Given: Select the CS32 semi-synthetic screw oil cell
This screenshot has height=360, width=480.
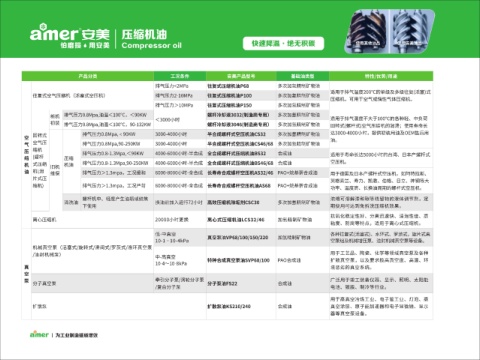Looking at the screenshot, I should click(241, 134).
